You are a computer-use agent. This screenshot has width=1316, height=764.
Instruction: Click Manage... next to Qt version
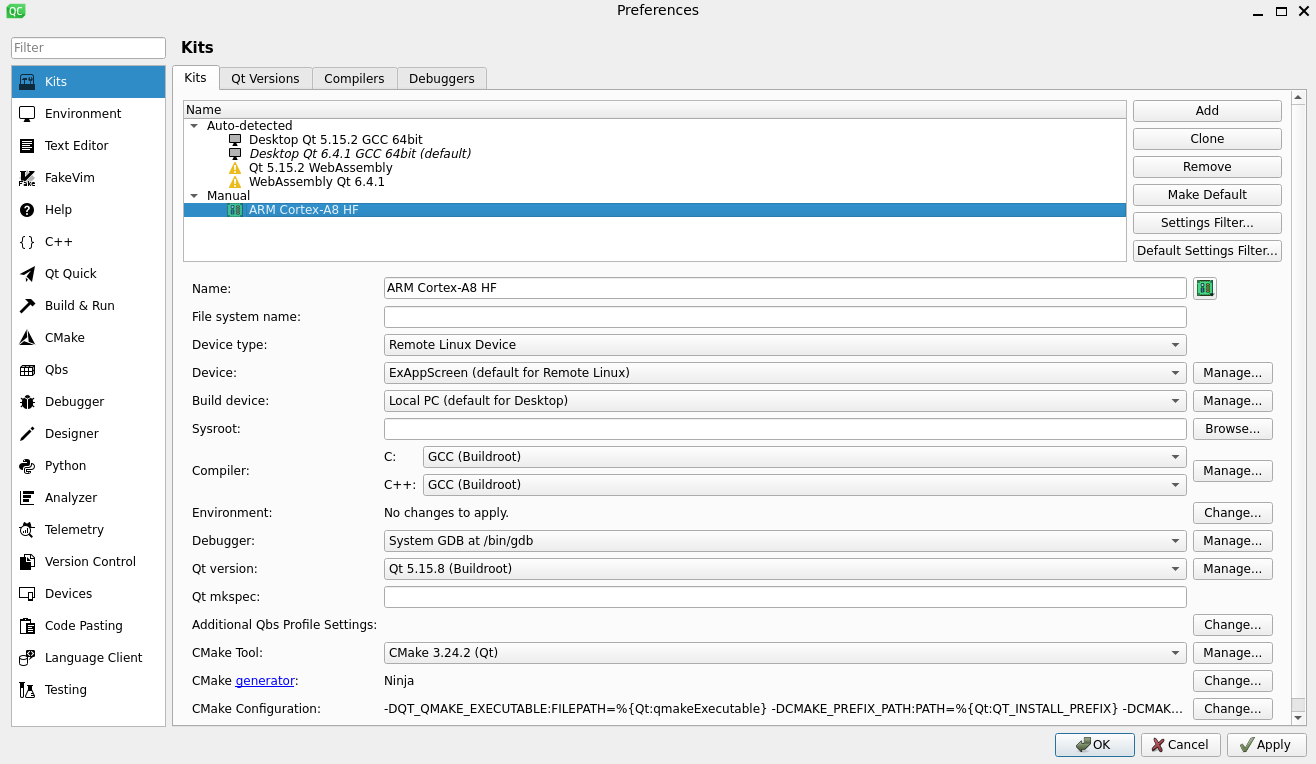(x=1232, y=569)
